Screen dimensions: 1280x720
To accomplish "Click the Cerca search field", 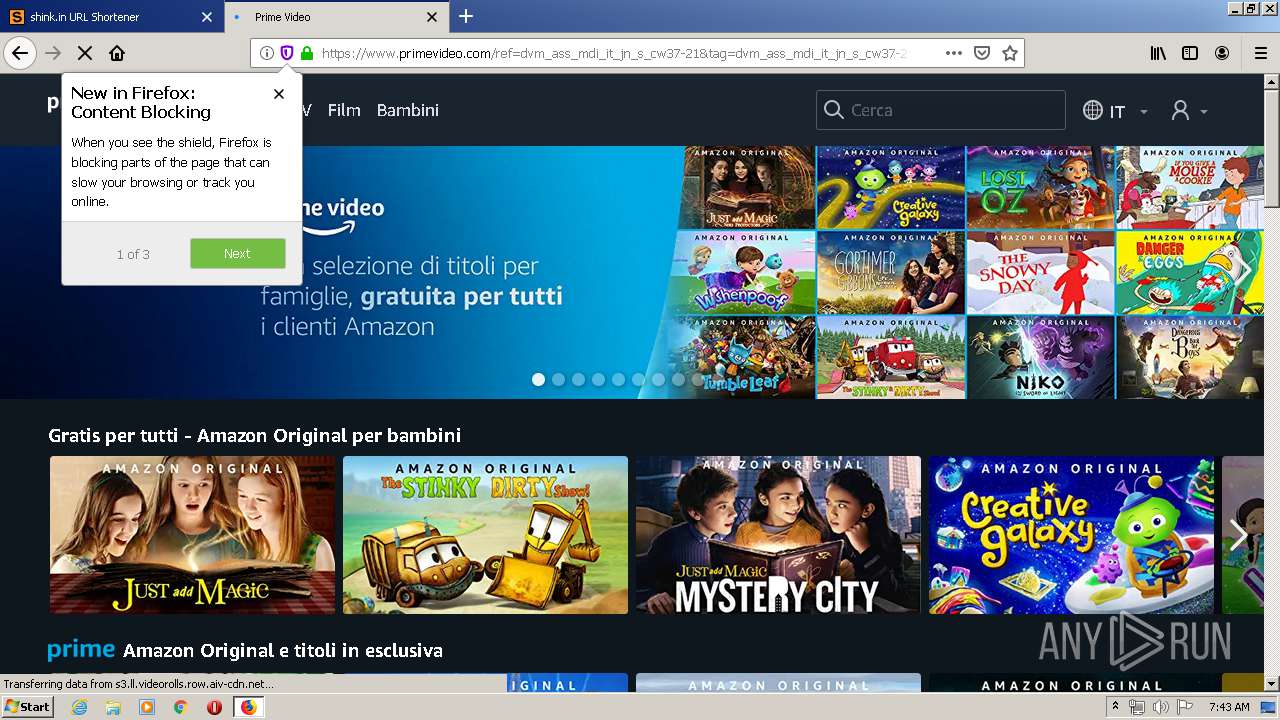I will (x=941, y=110).
